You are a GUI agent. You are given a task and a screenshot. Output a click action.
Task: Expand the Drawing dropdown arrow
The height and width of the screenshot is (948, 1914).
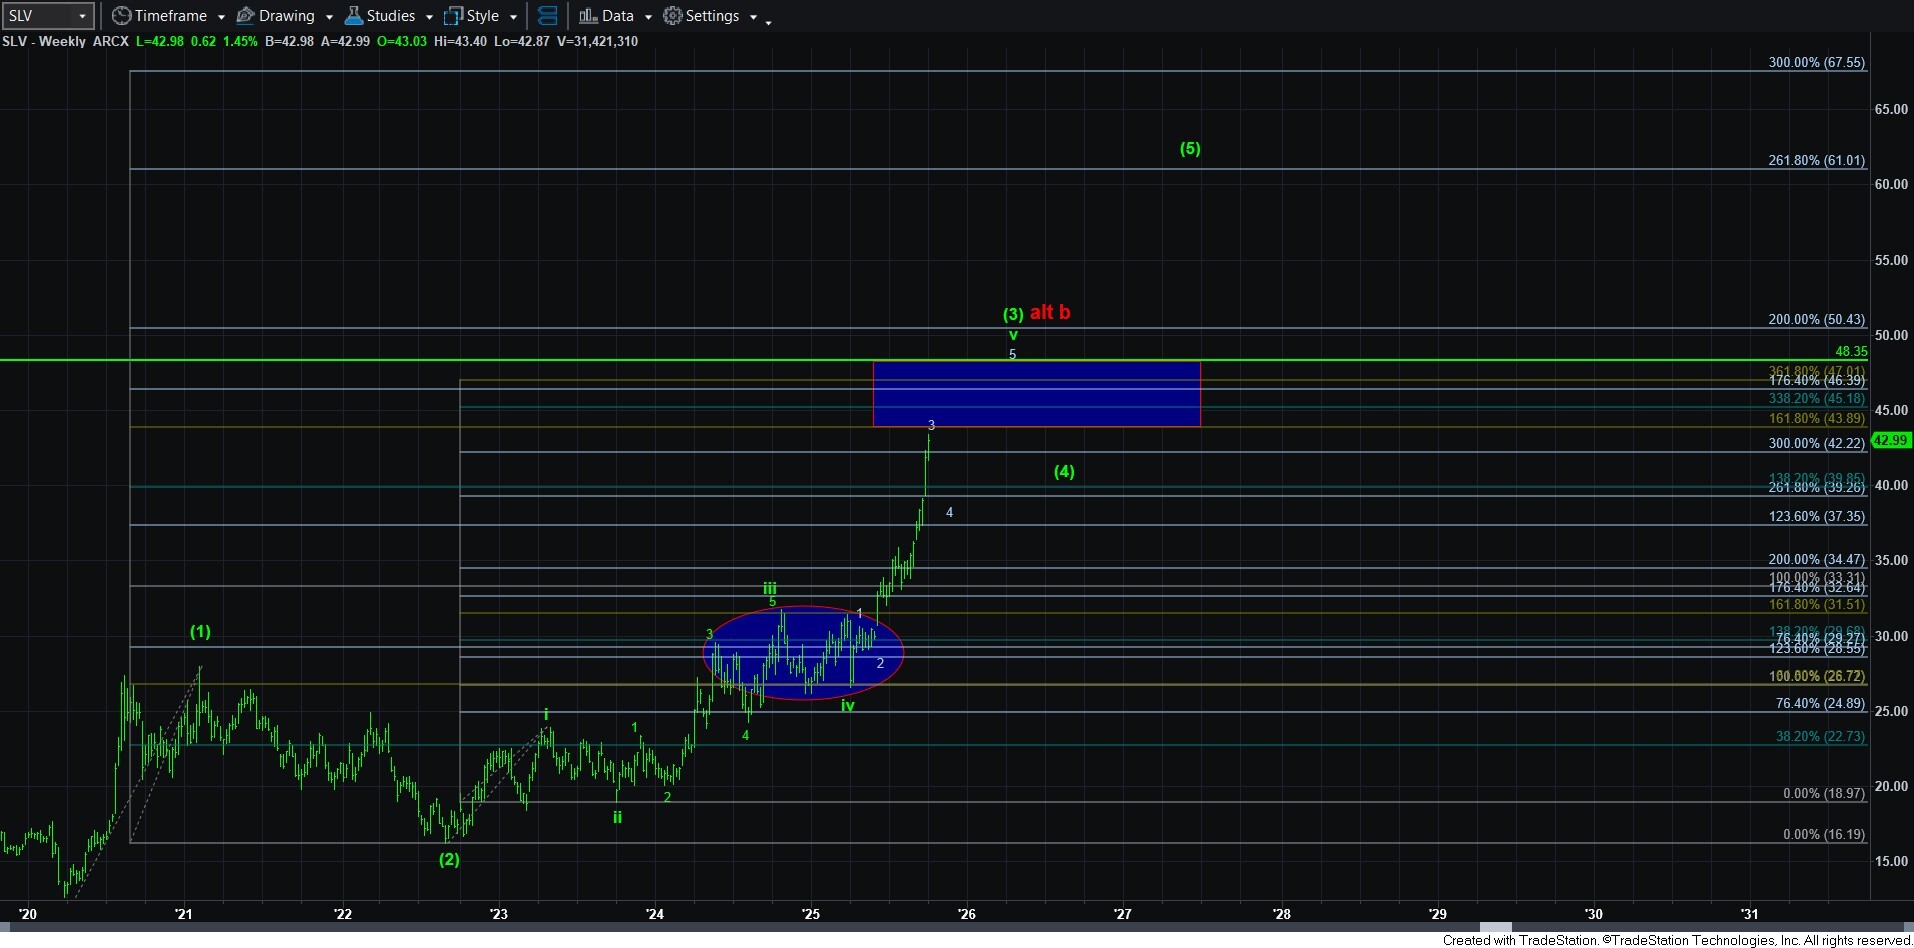329,17
